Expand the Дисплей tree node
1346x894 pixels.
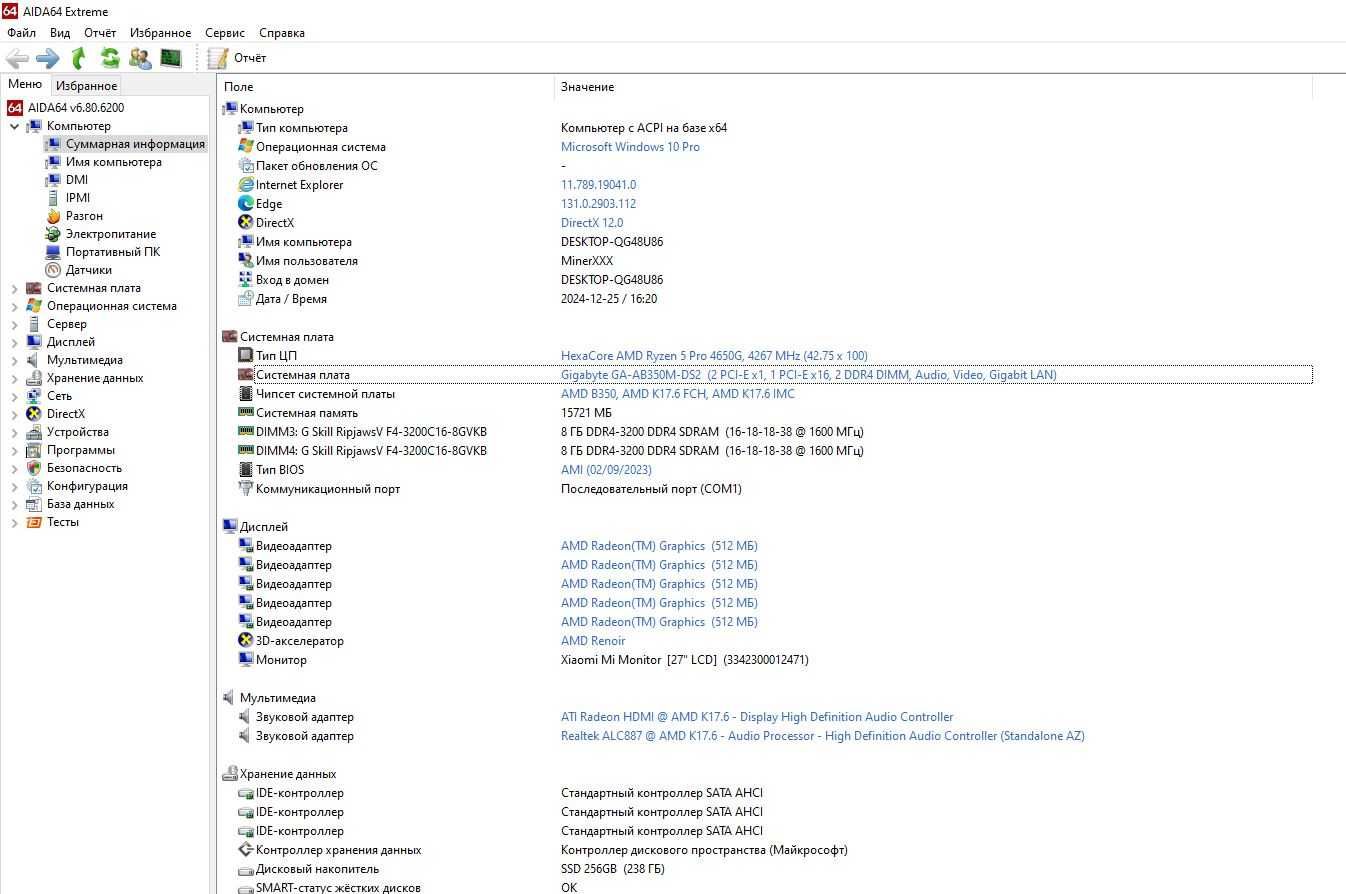[x=14, y=342]
